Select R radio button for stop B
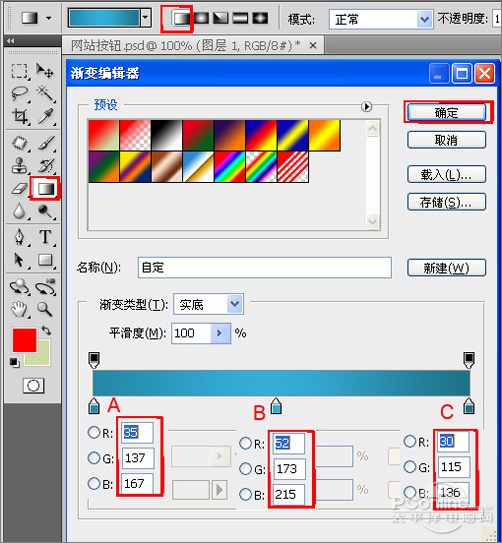This screenshot has height=543, width=502. tap(245, 443)
